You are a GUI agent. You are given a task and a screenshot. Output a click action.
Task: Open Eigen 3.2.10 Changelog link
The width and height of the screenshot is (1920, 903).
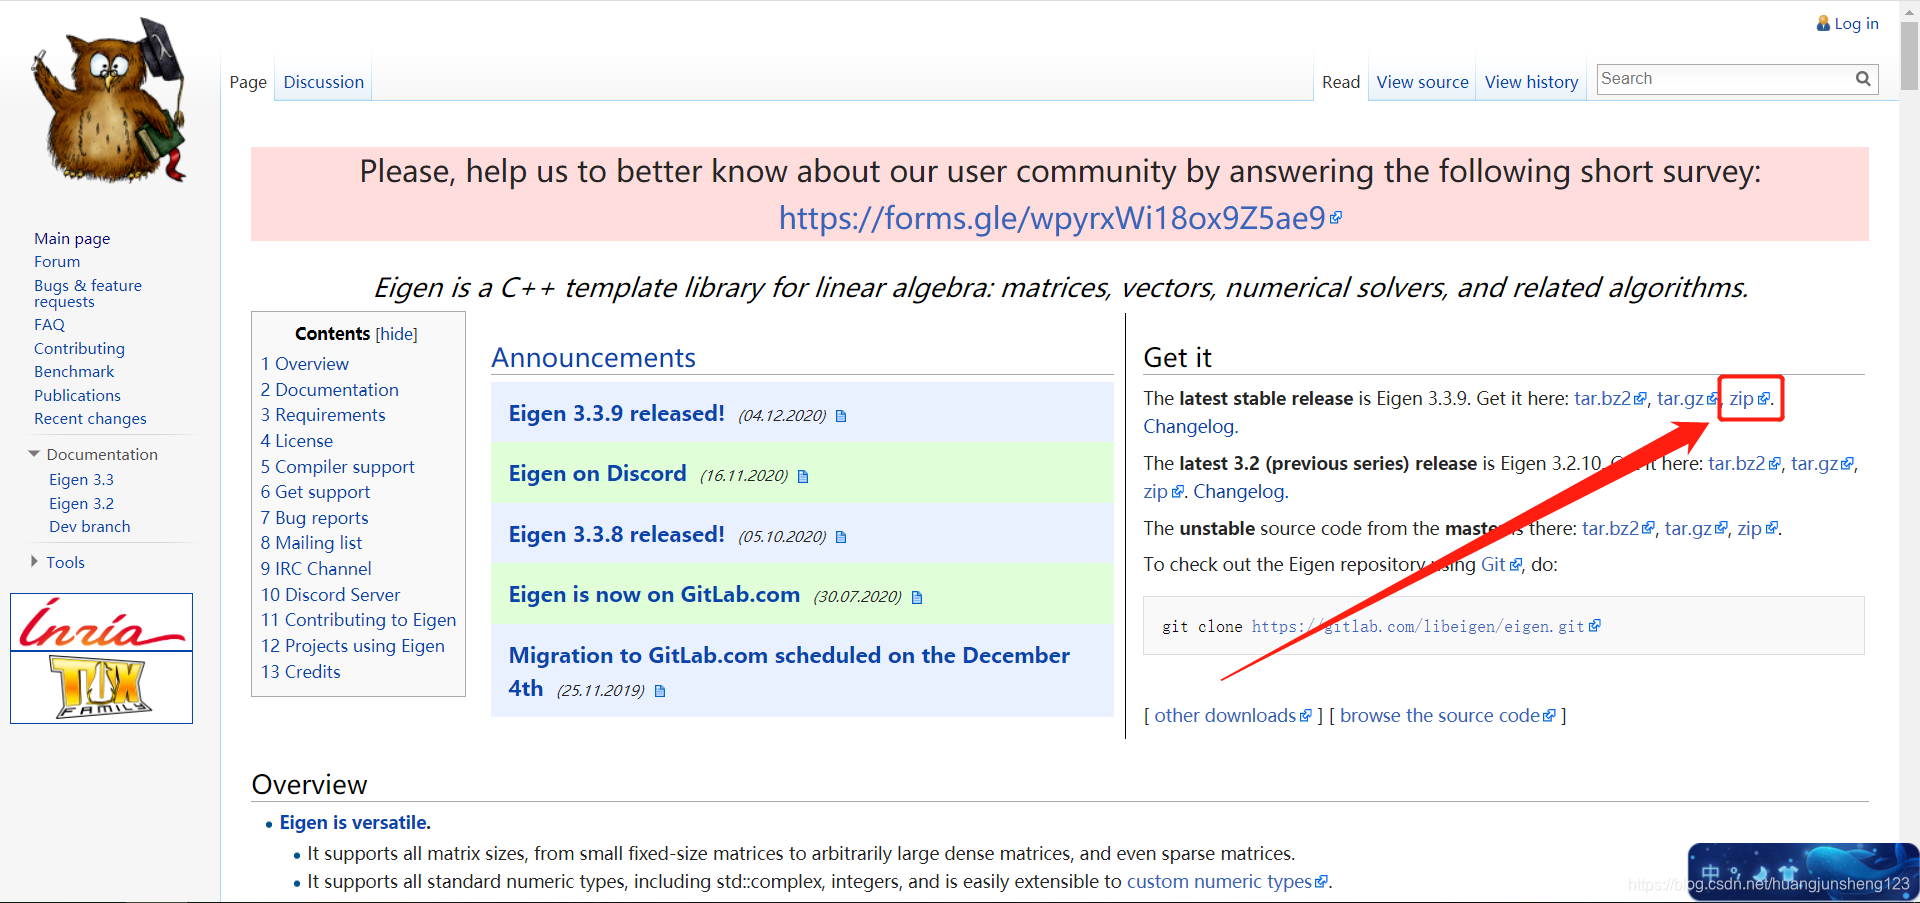click(x=1239, y=491)
